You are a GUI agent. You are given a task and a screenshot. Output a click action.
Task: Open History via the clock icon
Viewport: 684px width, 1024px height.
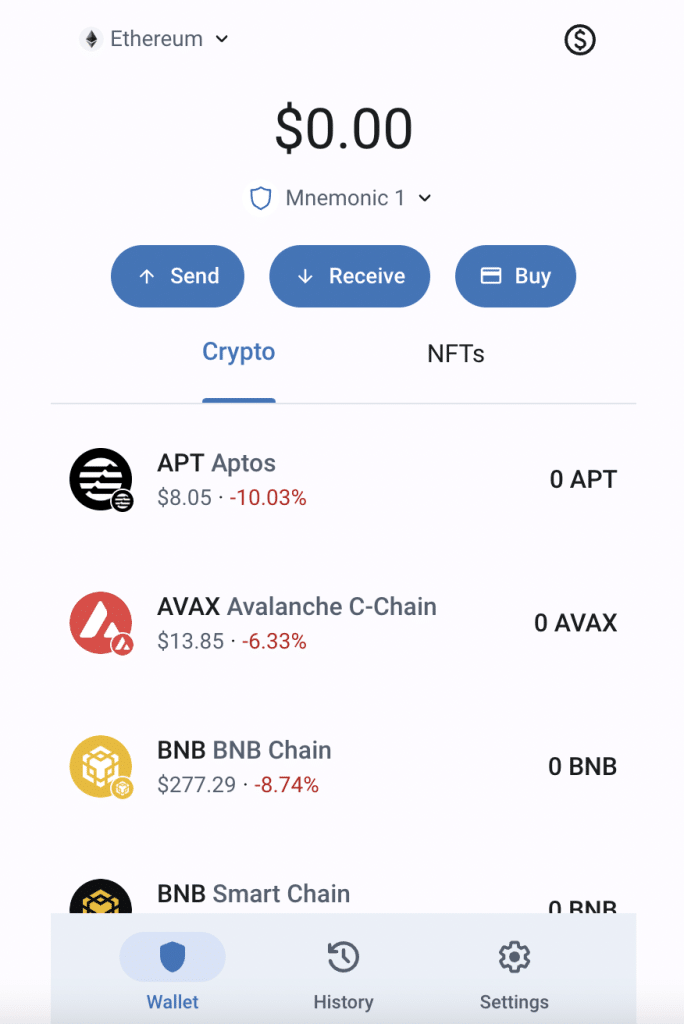[x=343, y=957]
